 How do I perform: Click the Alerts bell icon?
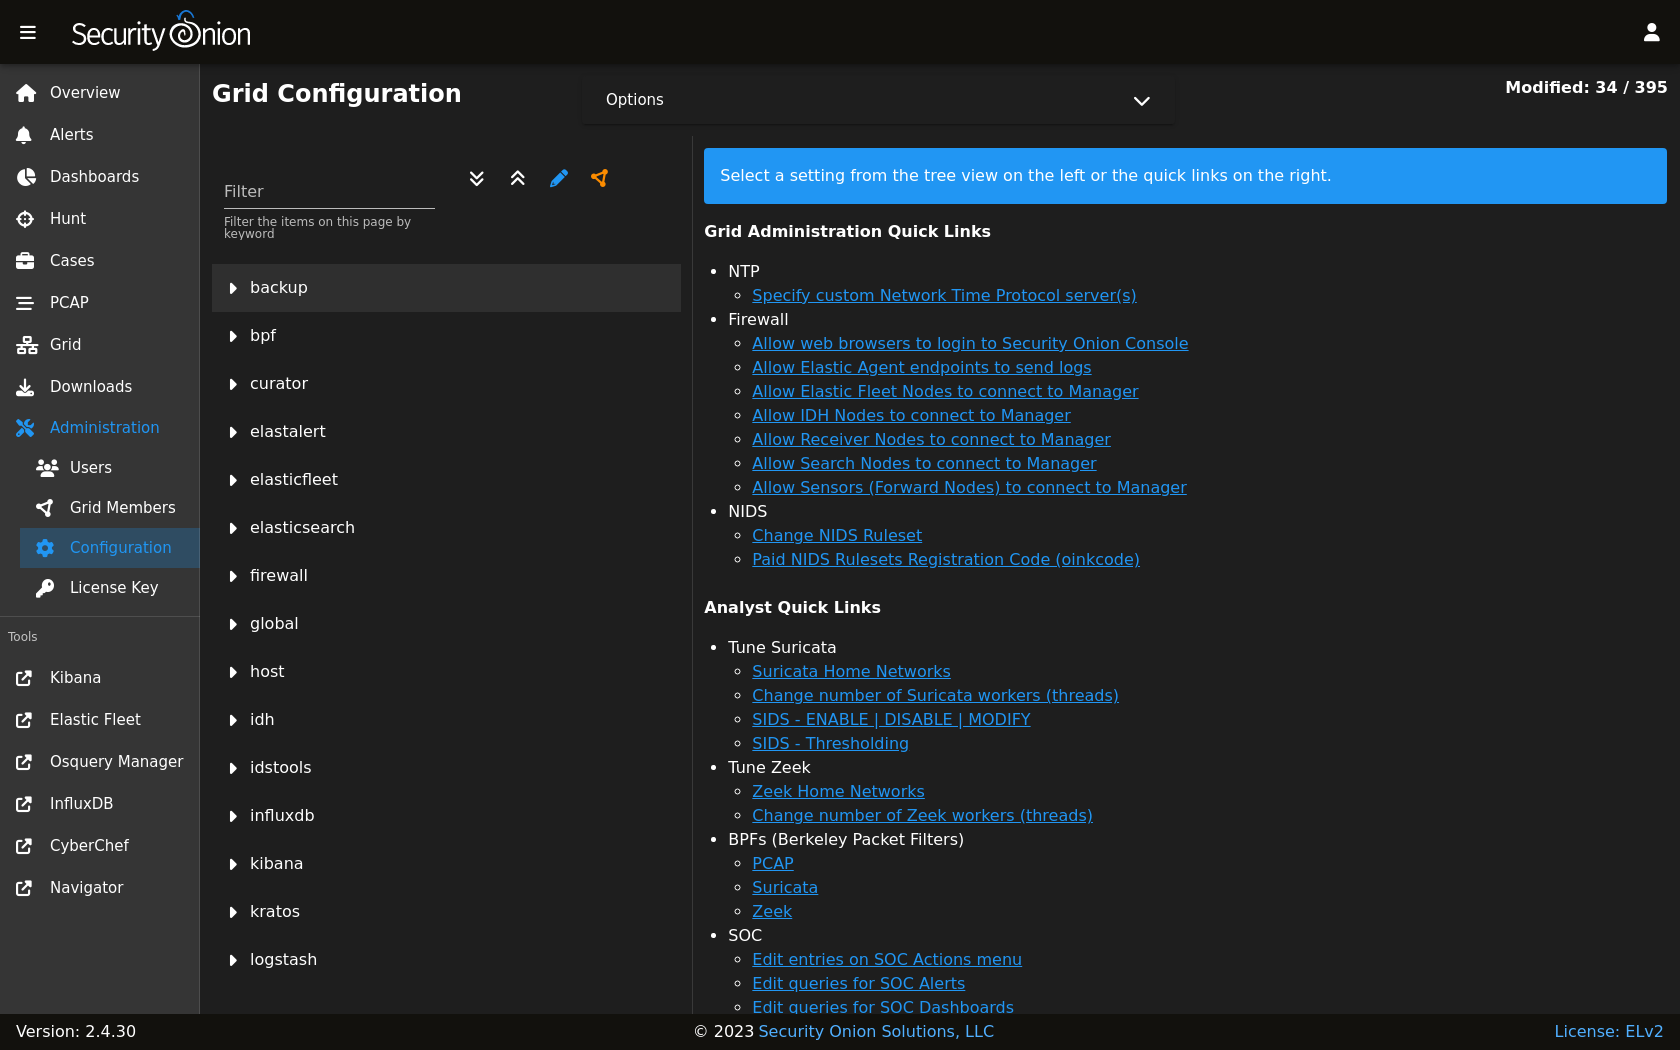click(x=25, y=135)
